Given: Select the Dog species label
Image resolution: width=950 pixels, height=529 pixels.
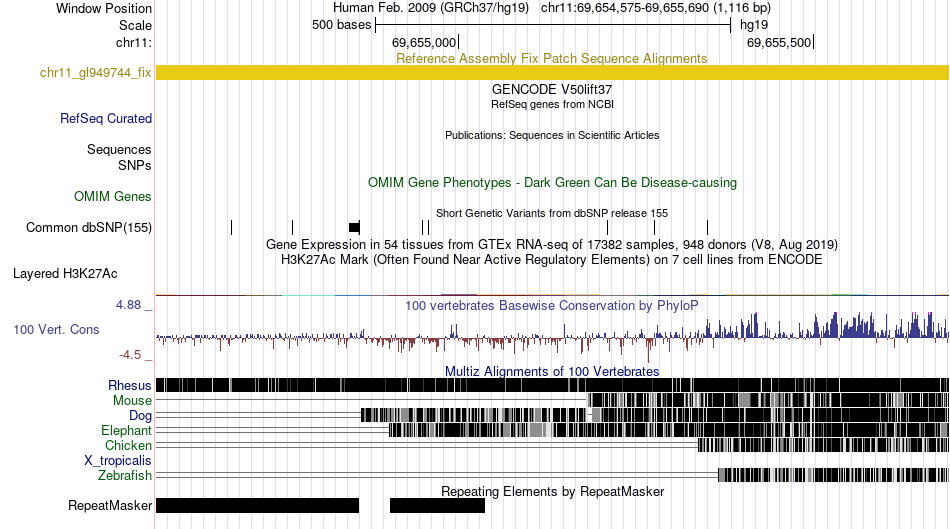Looking at the screenshot, I should coord(140,416).
